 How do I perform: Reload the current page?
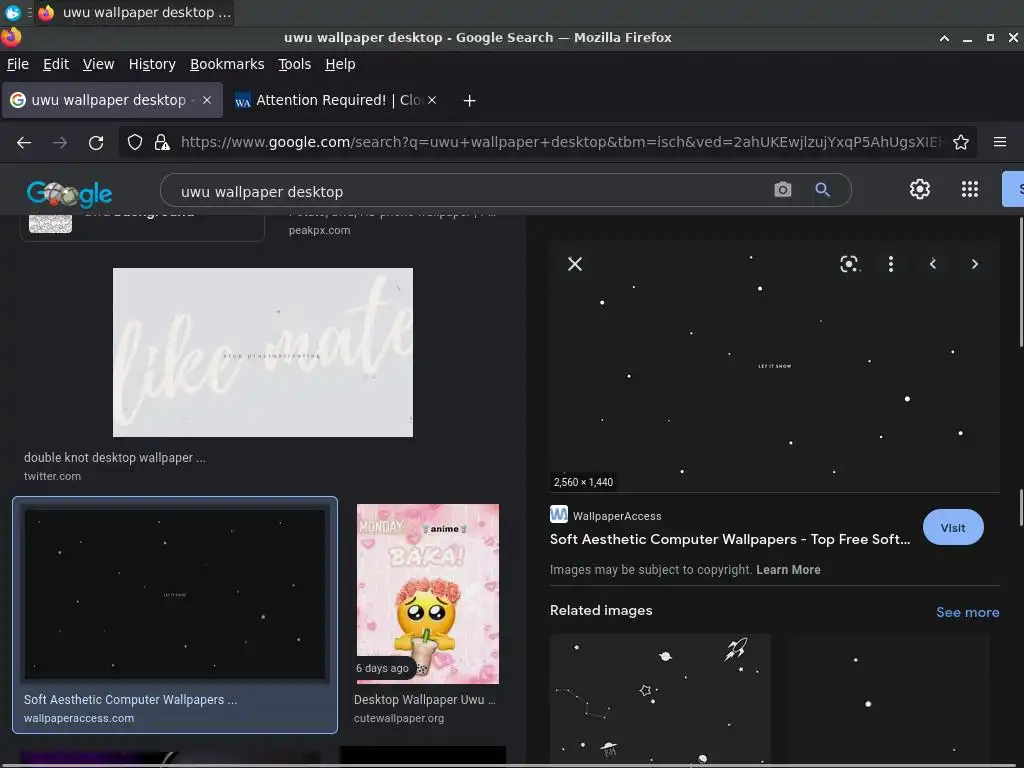coord(96,142)
